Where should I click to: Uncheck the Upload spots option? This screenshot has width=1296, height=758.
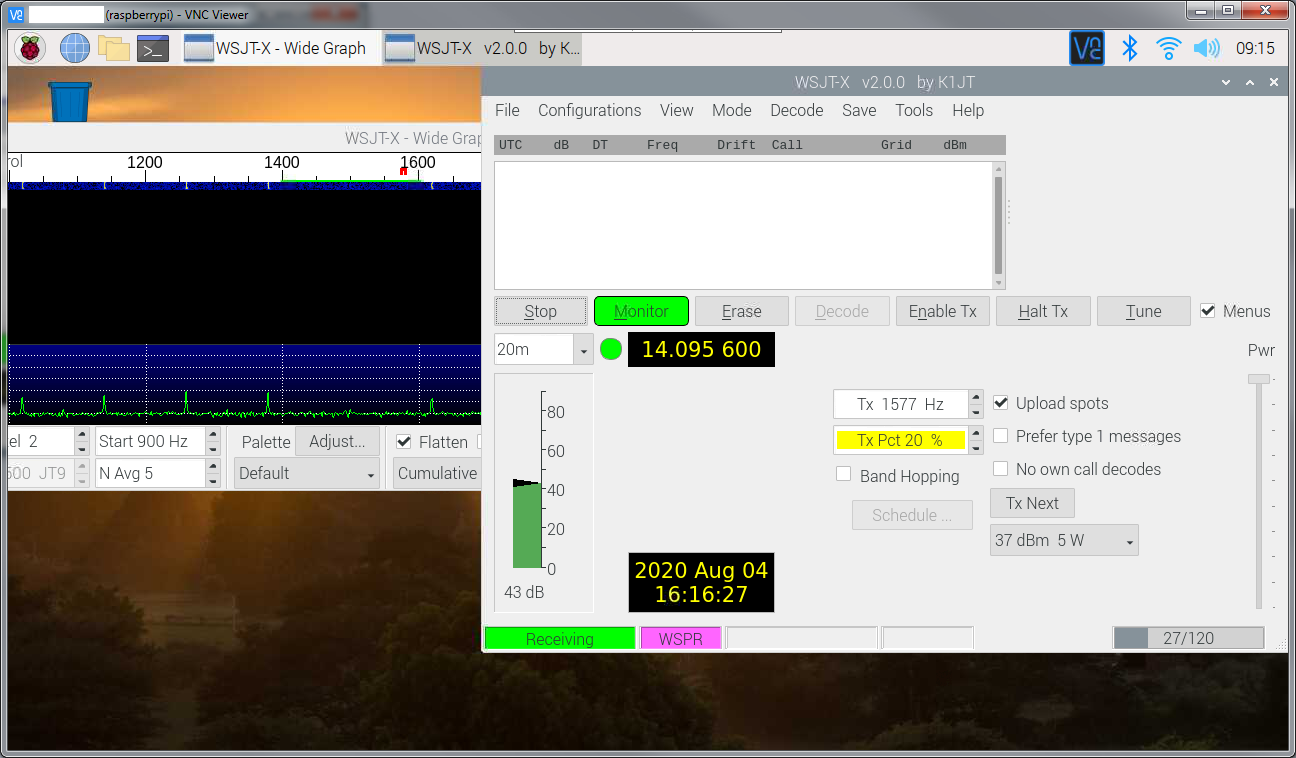pyautogui.click(x=1001, y=403)
